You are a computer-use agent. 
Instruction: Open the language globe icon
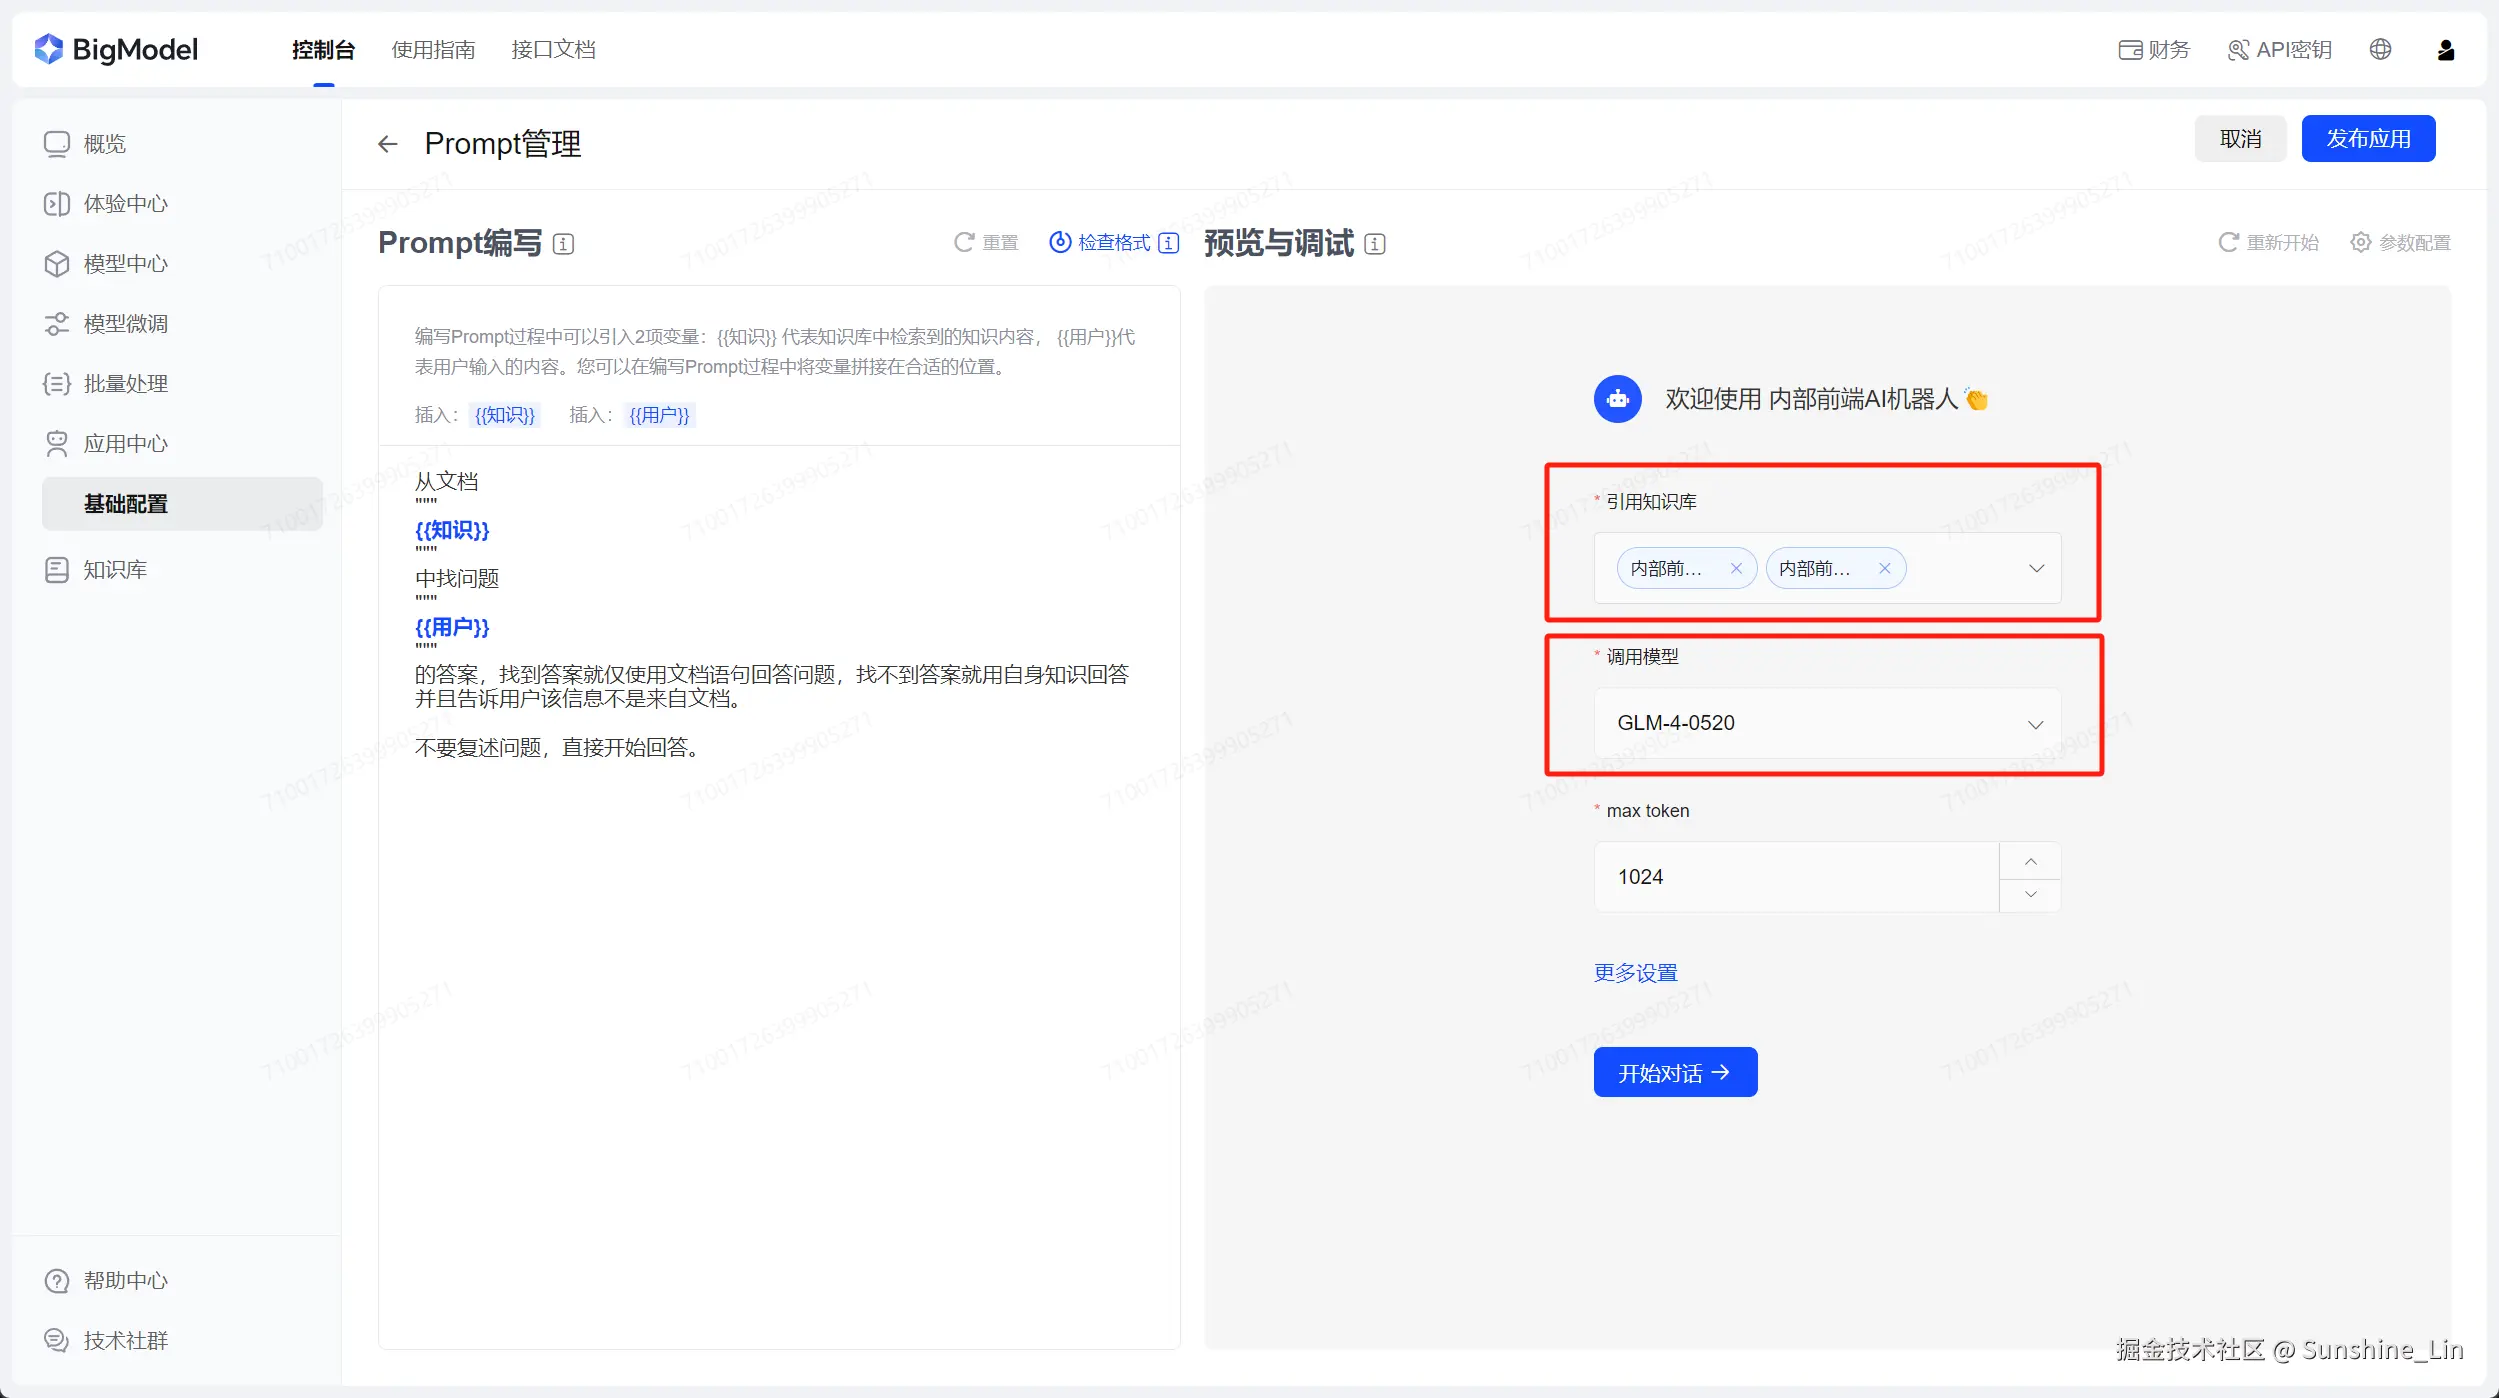(x=2380, y=49)
